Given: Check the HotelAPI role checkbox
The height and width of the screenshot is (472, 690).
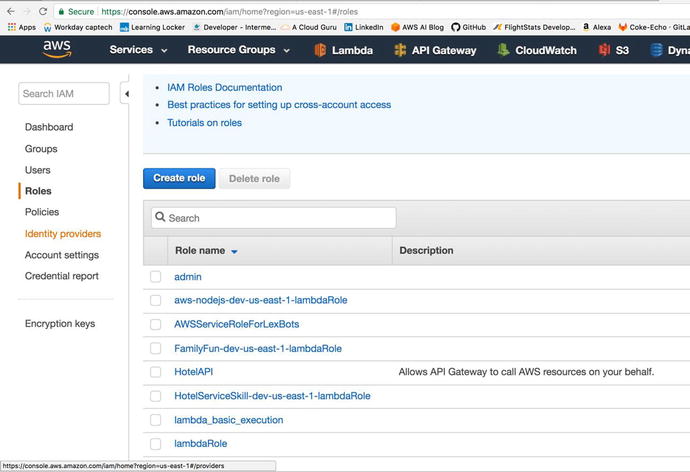Looking at the screenshot, I should (155, 372).
